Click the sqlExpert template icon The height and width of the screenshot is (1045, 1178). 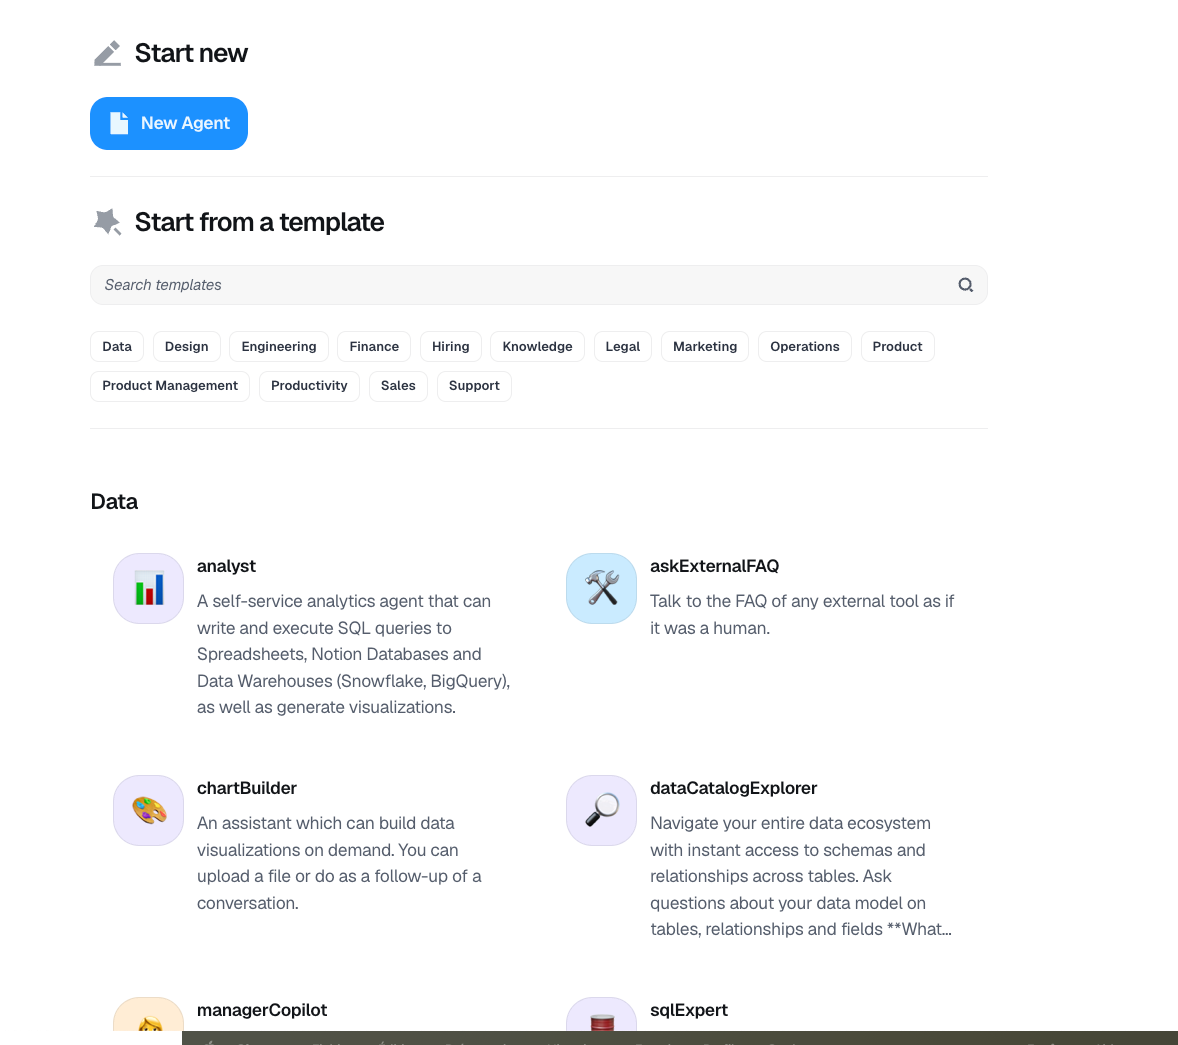click(x=601, y=1014)
